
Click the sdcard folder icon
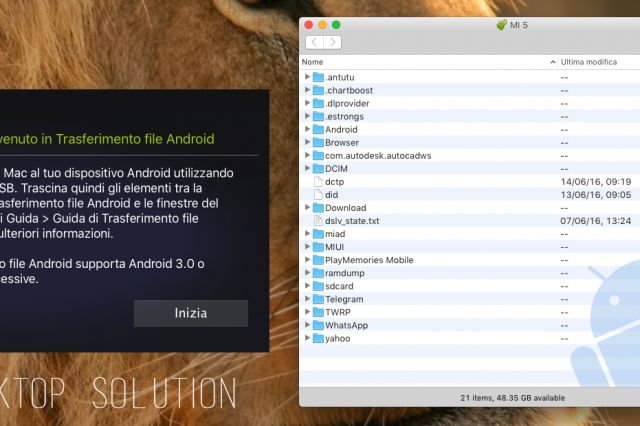[318, 286]
